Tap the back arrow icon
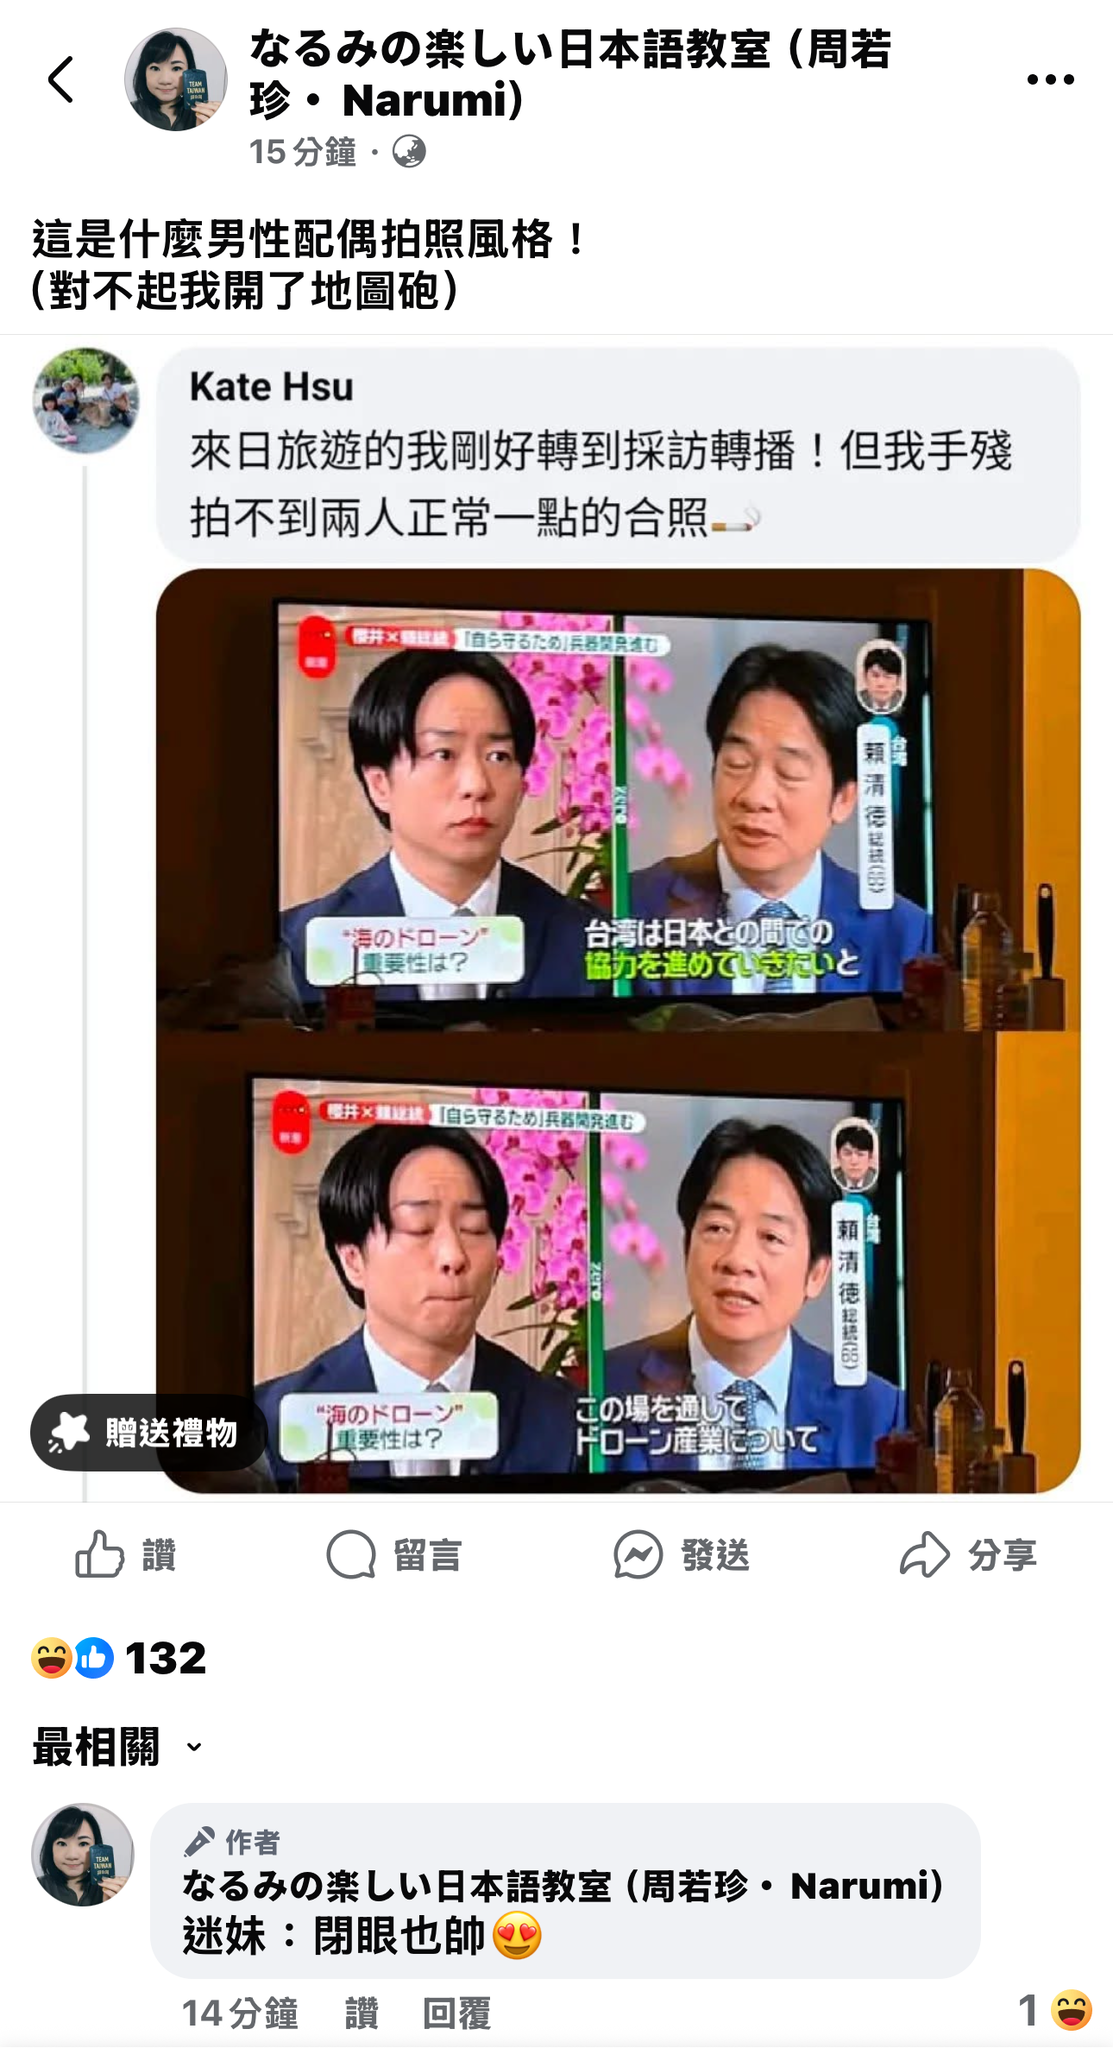The width and height of the screenshot is (1113, 2048). 61,79
